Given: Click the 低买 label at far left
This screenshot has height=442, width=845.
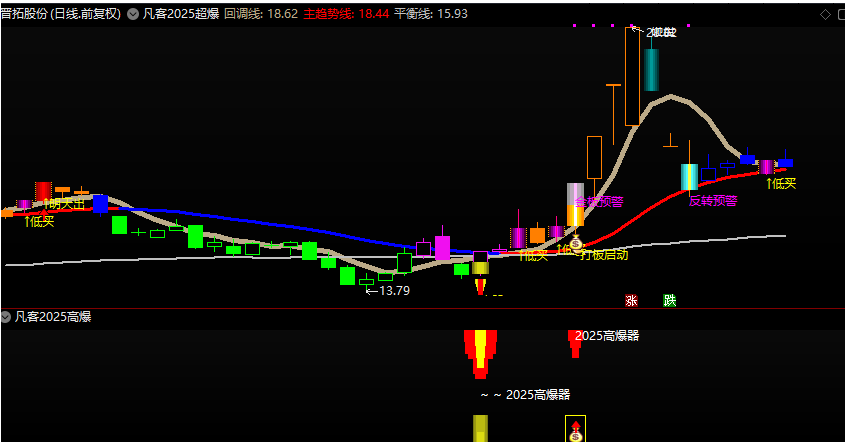Looking at the screenshot, I should (39, 221).
